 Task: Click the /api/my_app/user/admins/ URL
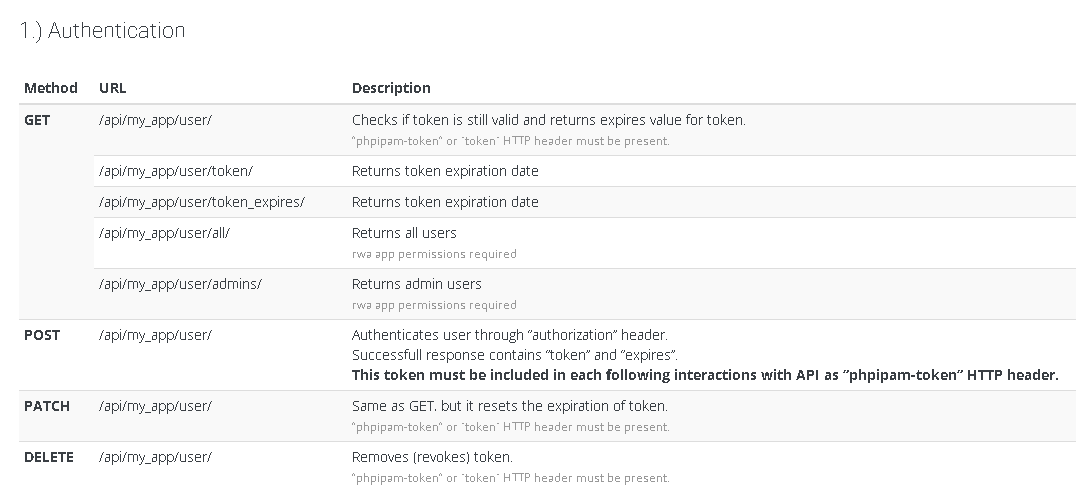[x=180, y=284]
